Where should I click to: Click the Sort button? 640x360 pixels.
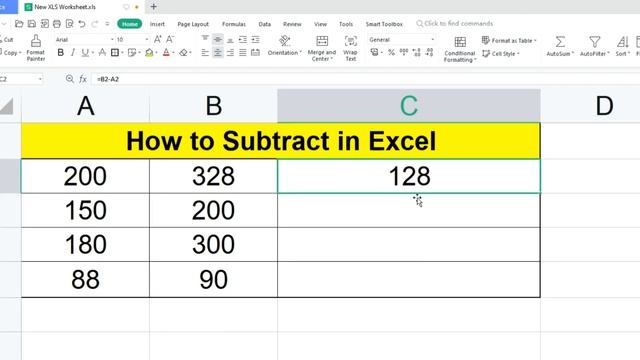tap(622, 46)
